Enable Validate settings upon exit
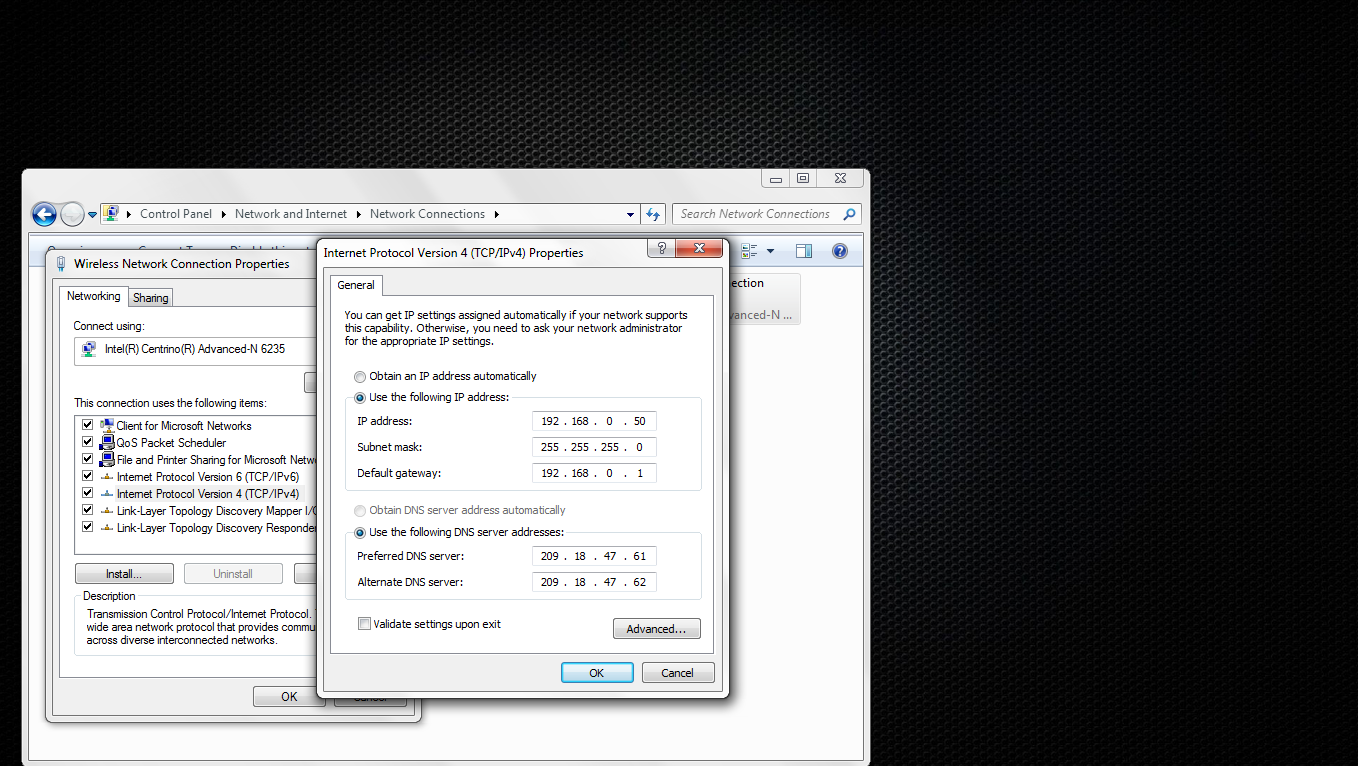1358x766 pixels. 364,622
